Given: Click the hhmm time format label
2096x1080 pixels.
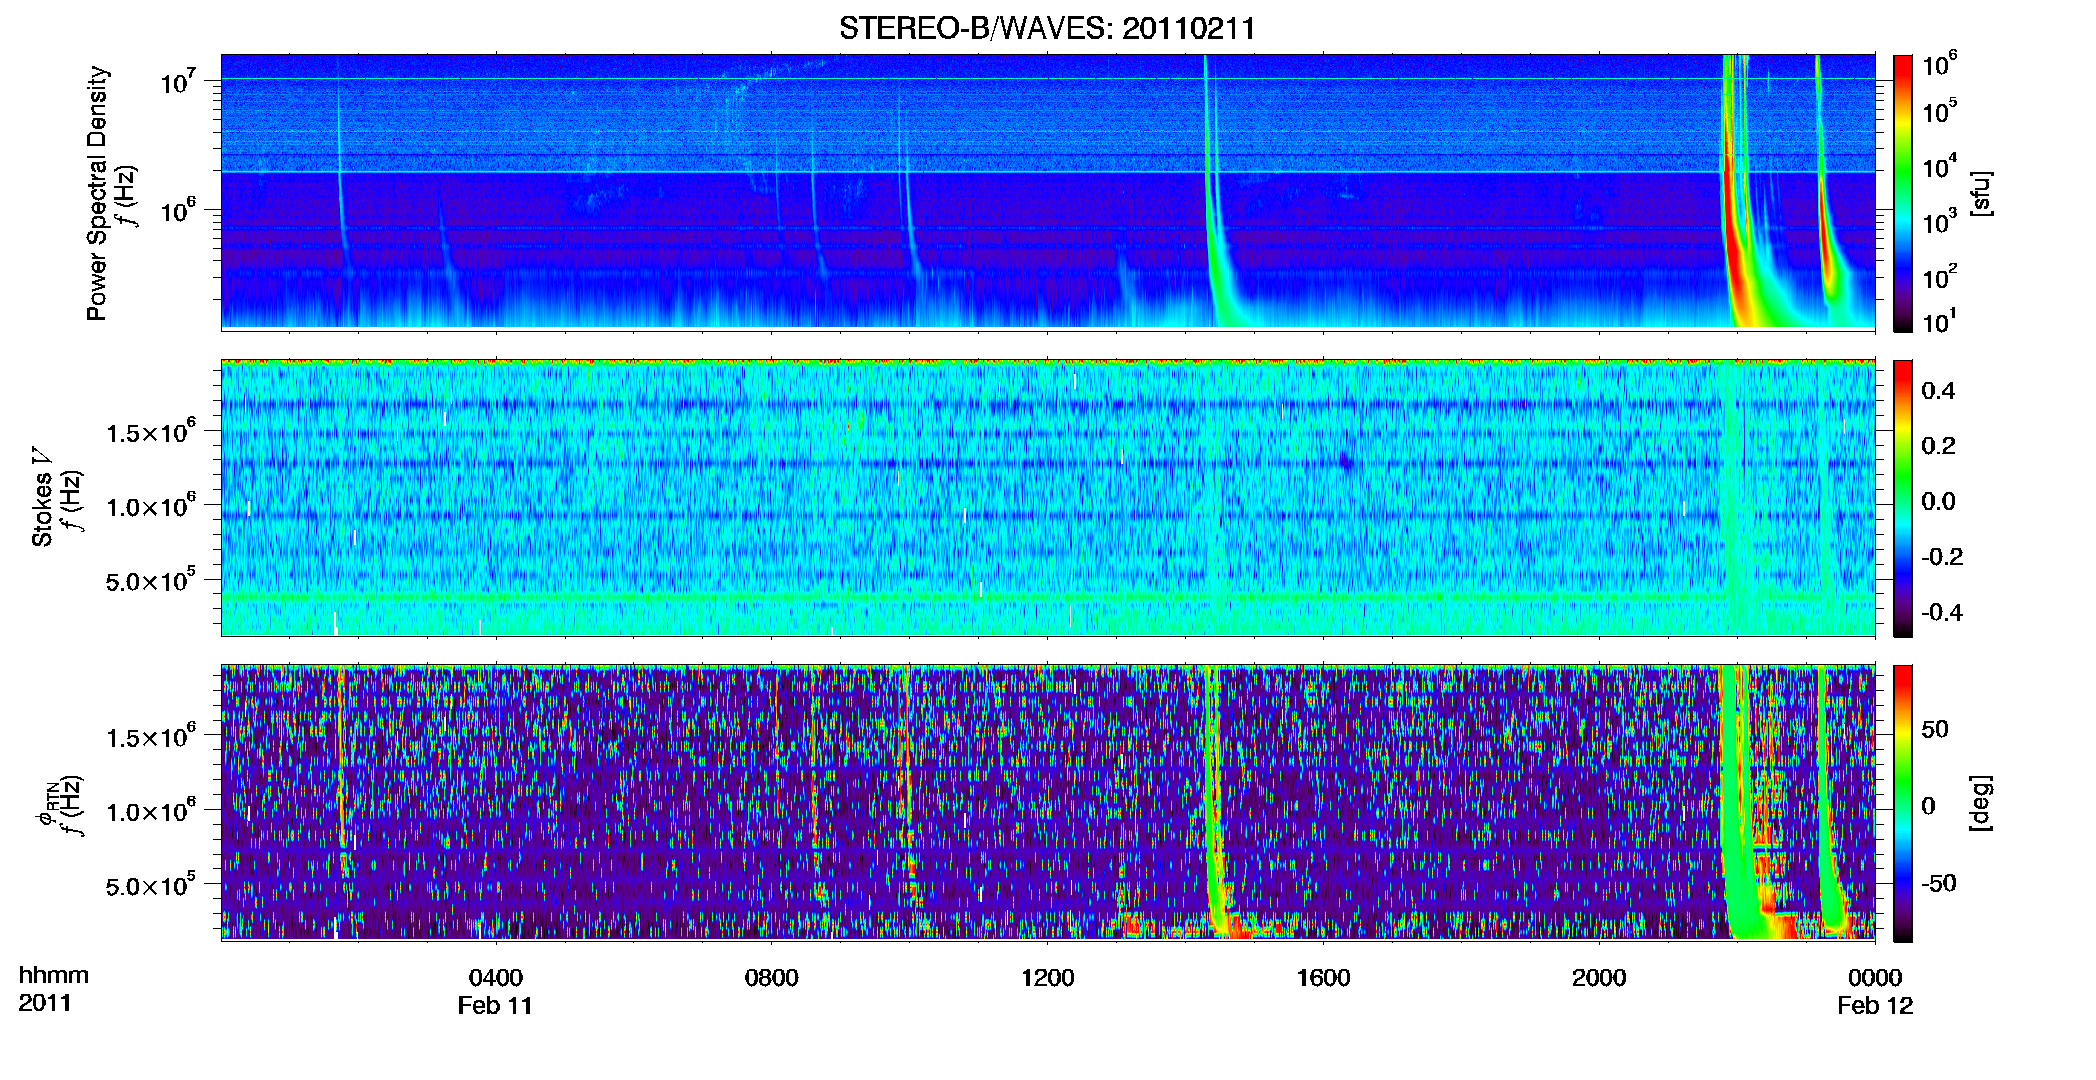Looking at the screenshot, I should [x=54, y=975].
